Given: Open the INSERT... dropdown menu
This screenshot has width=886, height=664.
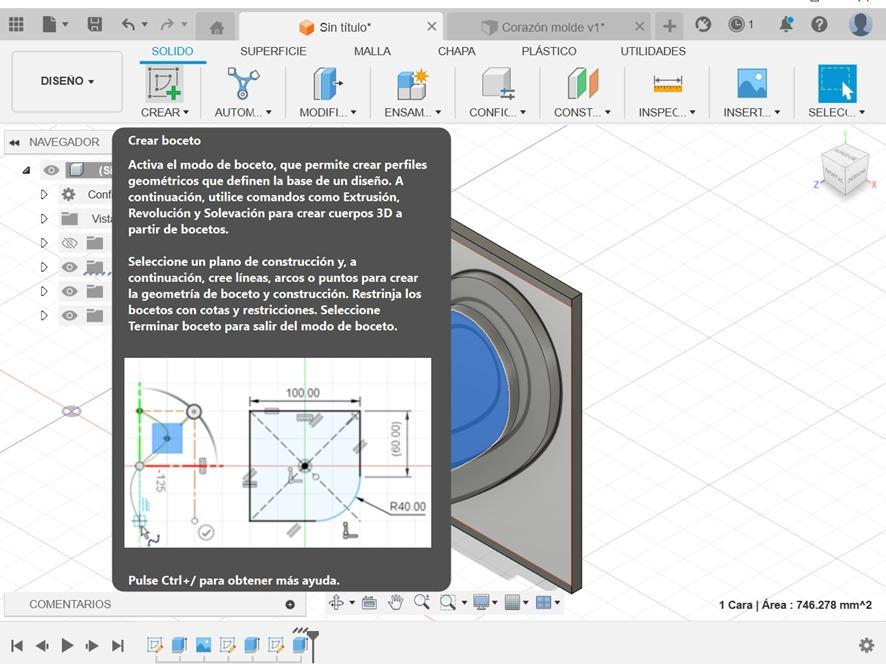Looking at the screenshot, I should pos(752,112).
